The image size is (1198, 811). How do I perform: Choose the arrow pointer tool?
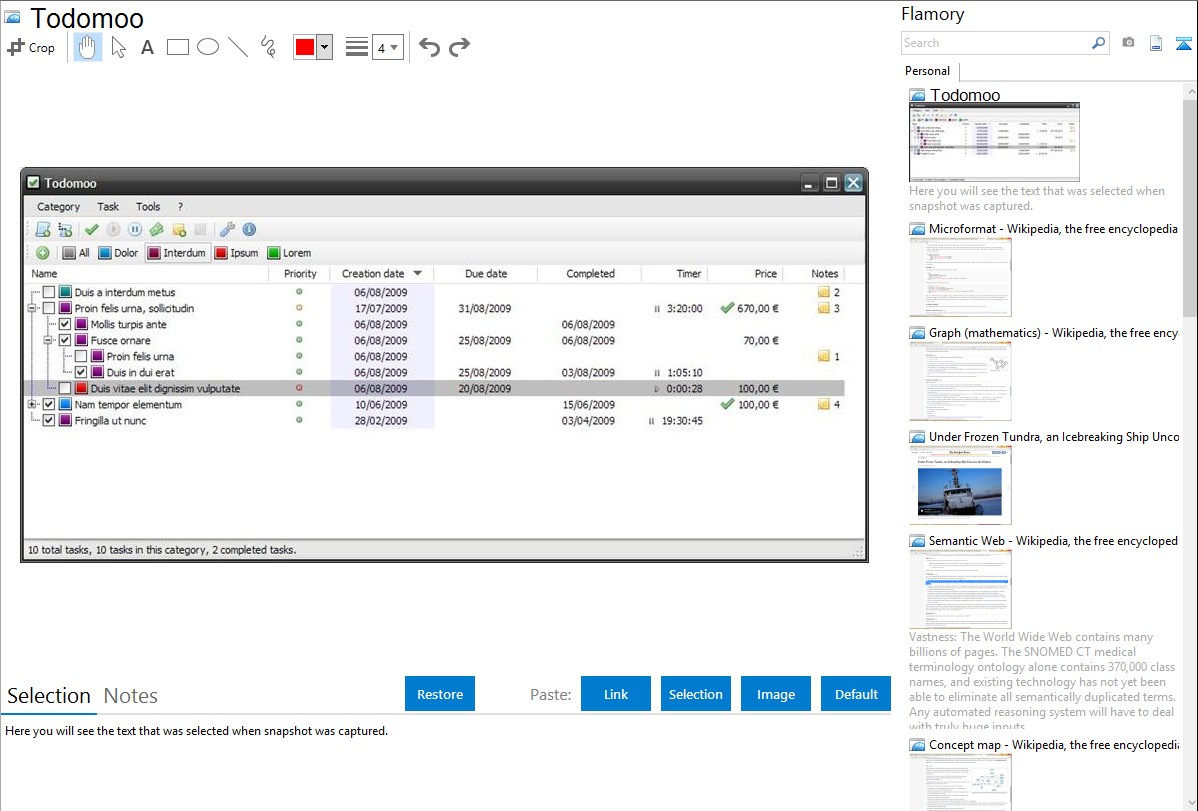click(x=118, y=47)
